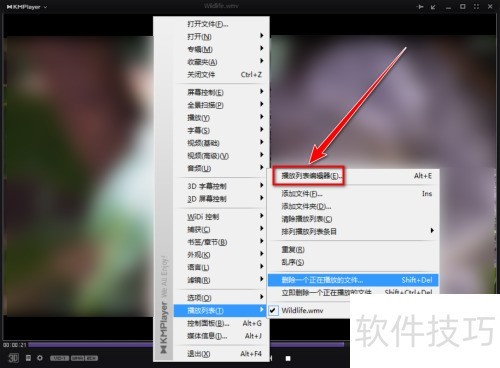The height and width of the screenshot is (368, 500).
Task: Open the playlist icon beside the 3D button
Action: pyautogui.click(x=28, y=358)
